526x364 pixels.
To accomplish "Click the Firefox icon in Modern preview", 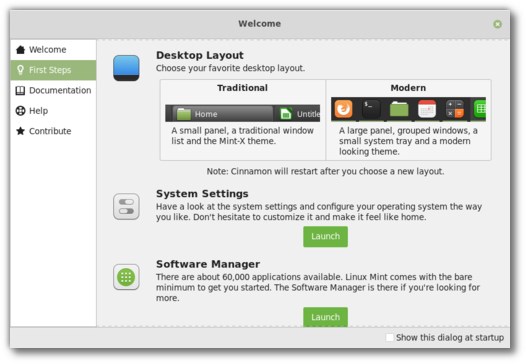I will click(x=344, y=109).
